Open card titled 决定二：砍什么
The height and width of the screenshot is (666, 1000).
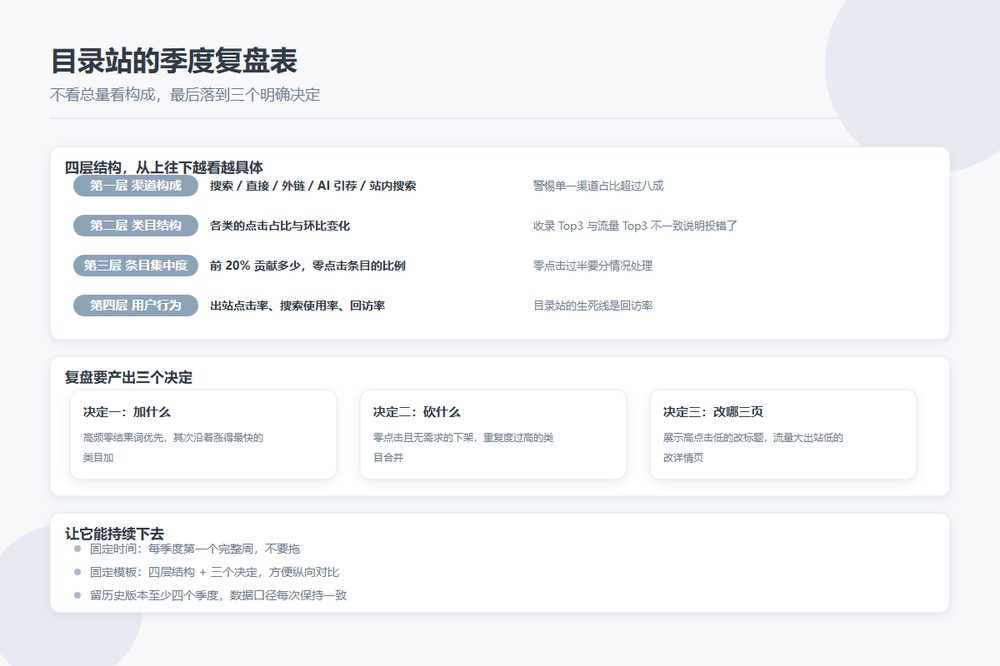[493, 434]
